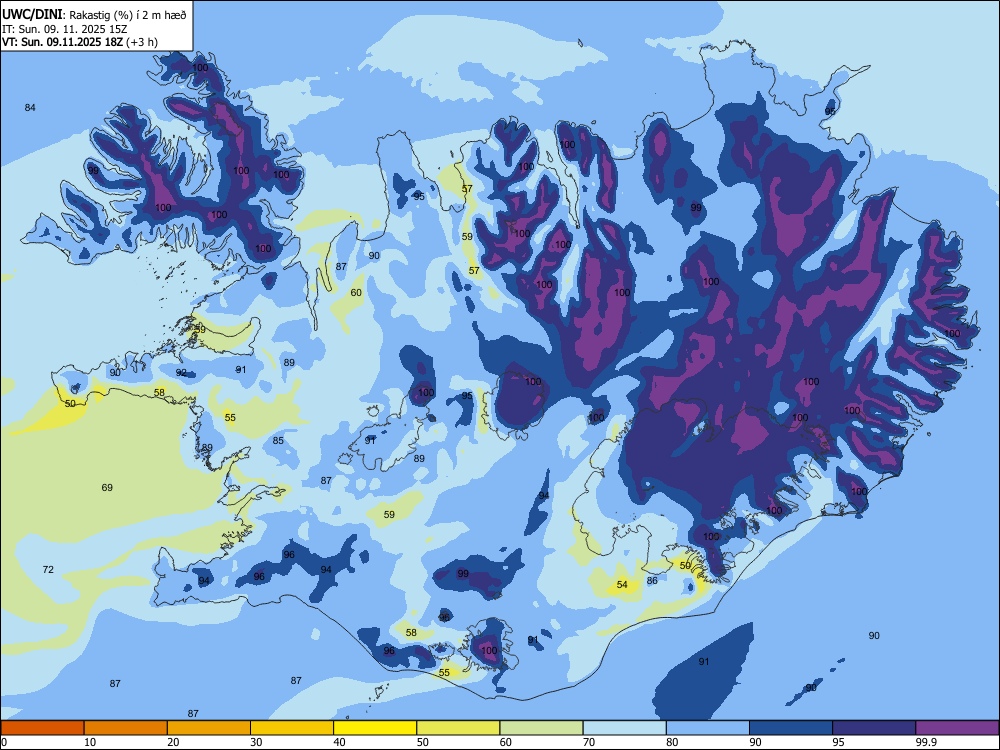Click the 'UWC/DINI: Rakastig (%) í 2 m hæð' title
Screen dimensions: 1000x750
(x=94, y=15)
